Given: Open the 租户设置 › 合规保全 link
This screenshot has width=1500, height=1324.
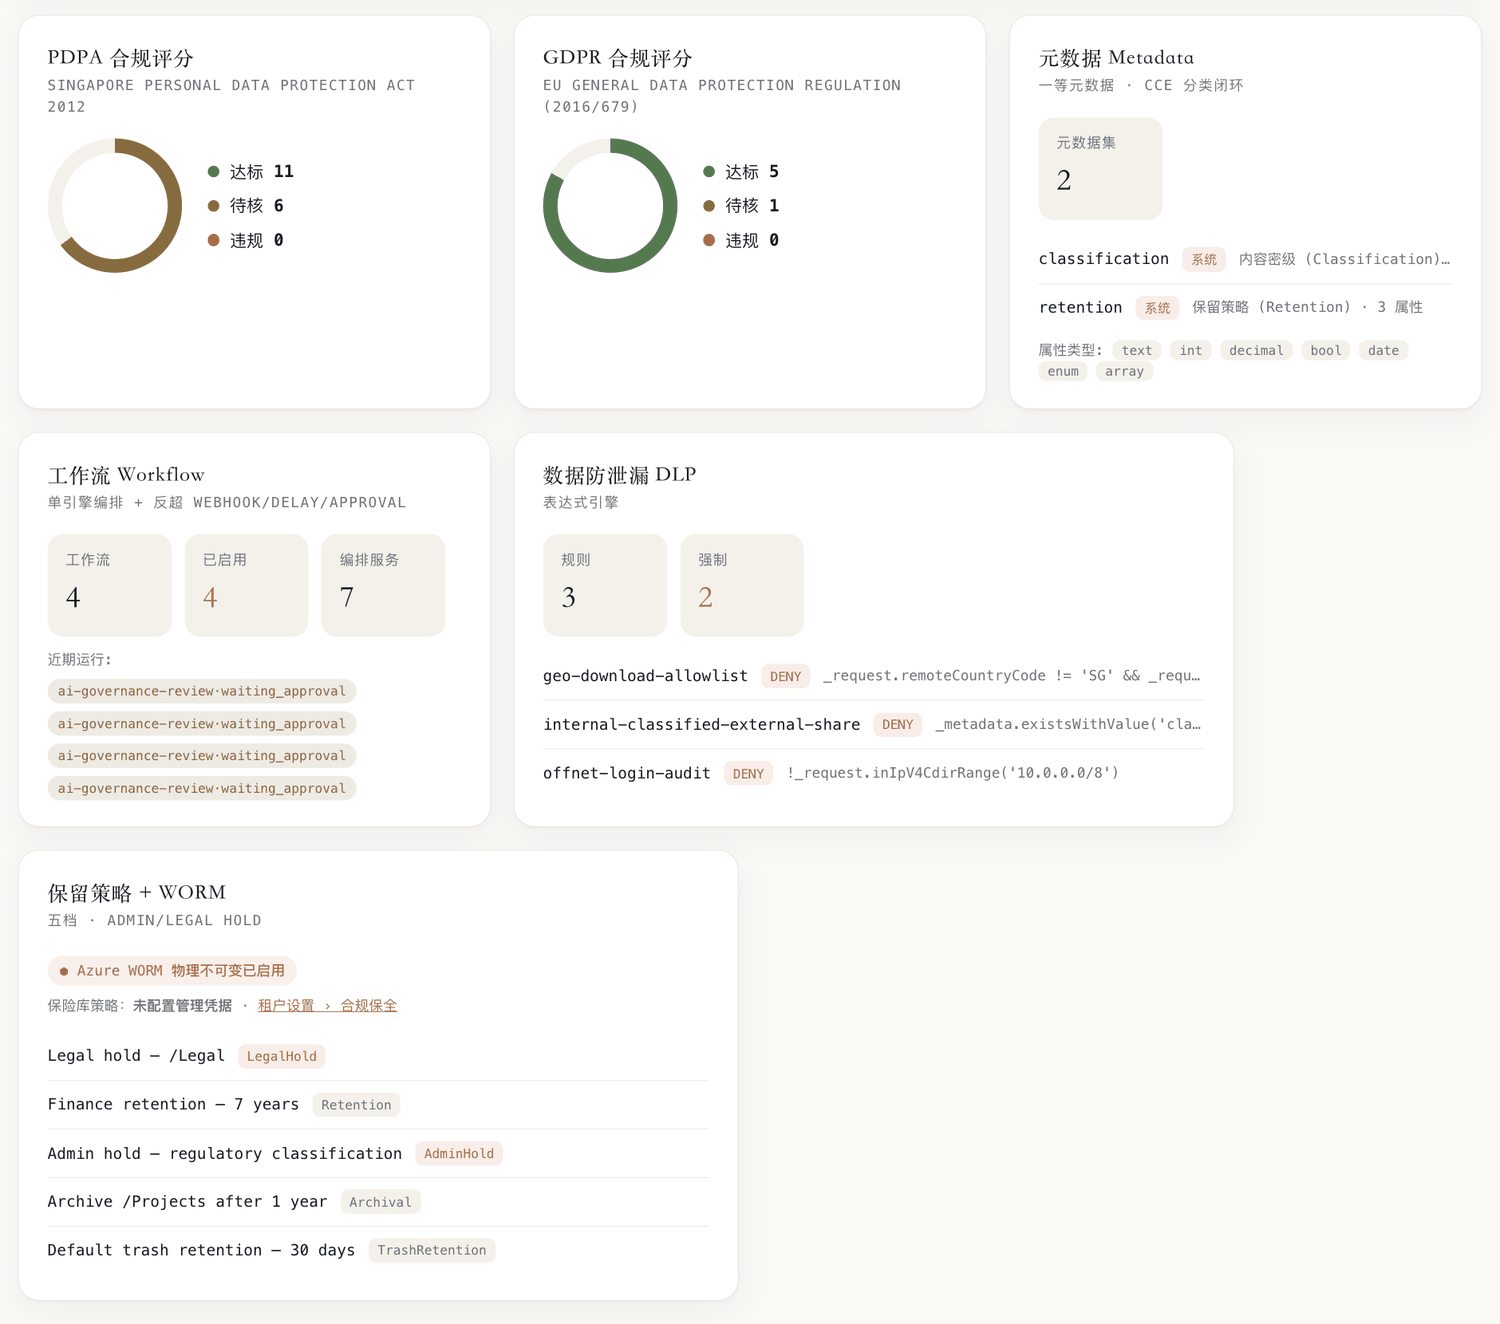Looking at the screenshot, I should (x=327, y=1005).
